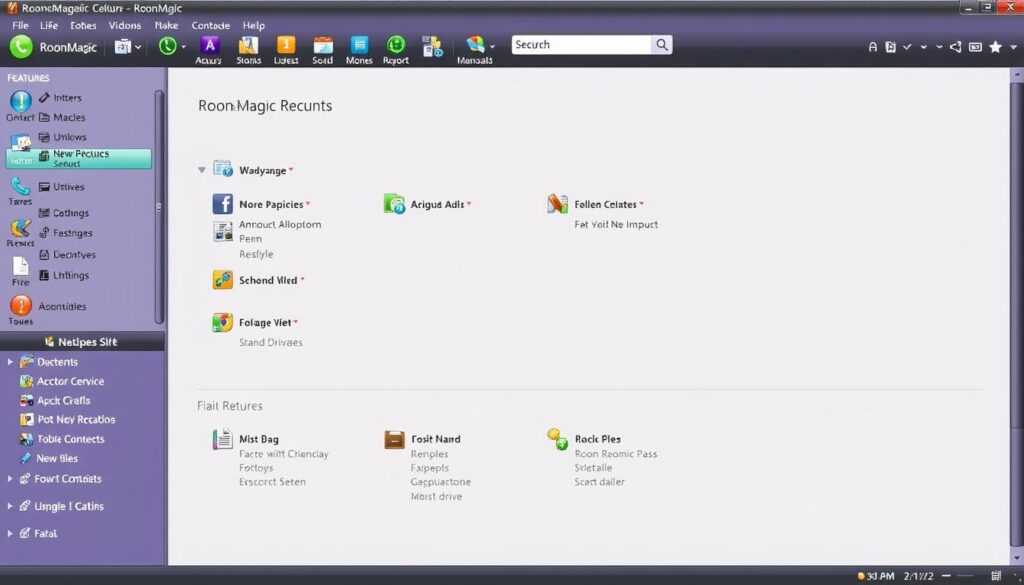Open the Report green toolbar icon
This screenshot has width=1024, height=585.
click(396, 45)
